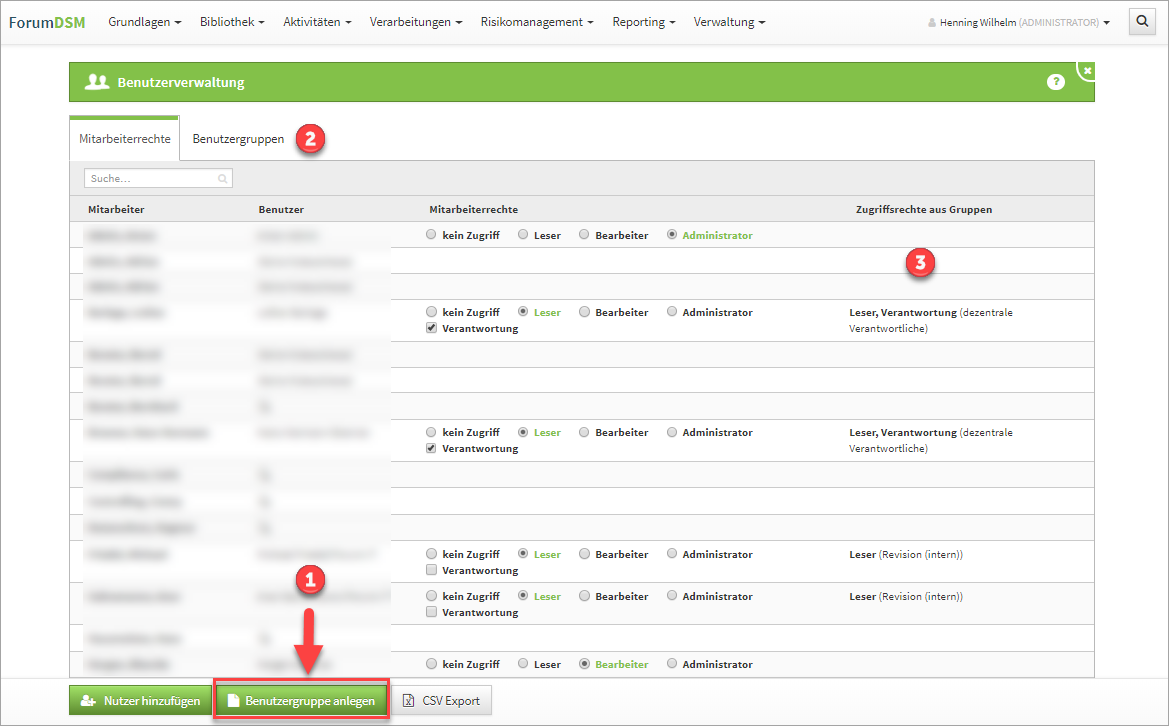Select Bearbeiter radio in the last row
Image resolution: width=1169 pixels, height=726 pixels.
point(585,664)
